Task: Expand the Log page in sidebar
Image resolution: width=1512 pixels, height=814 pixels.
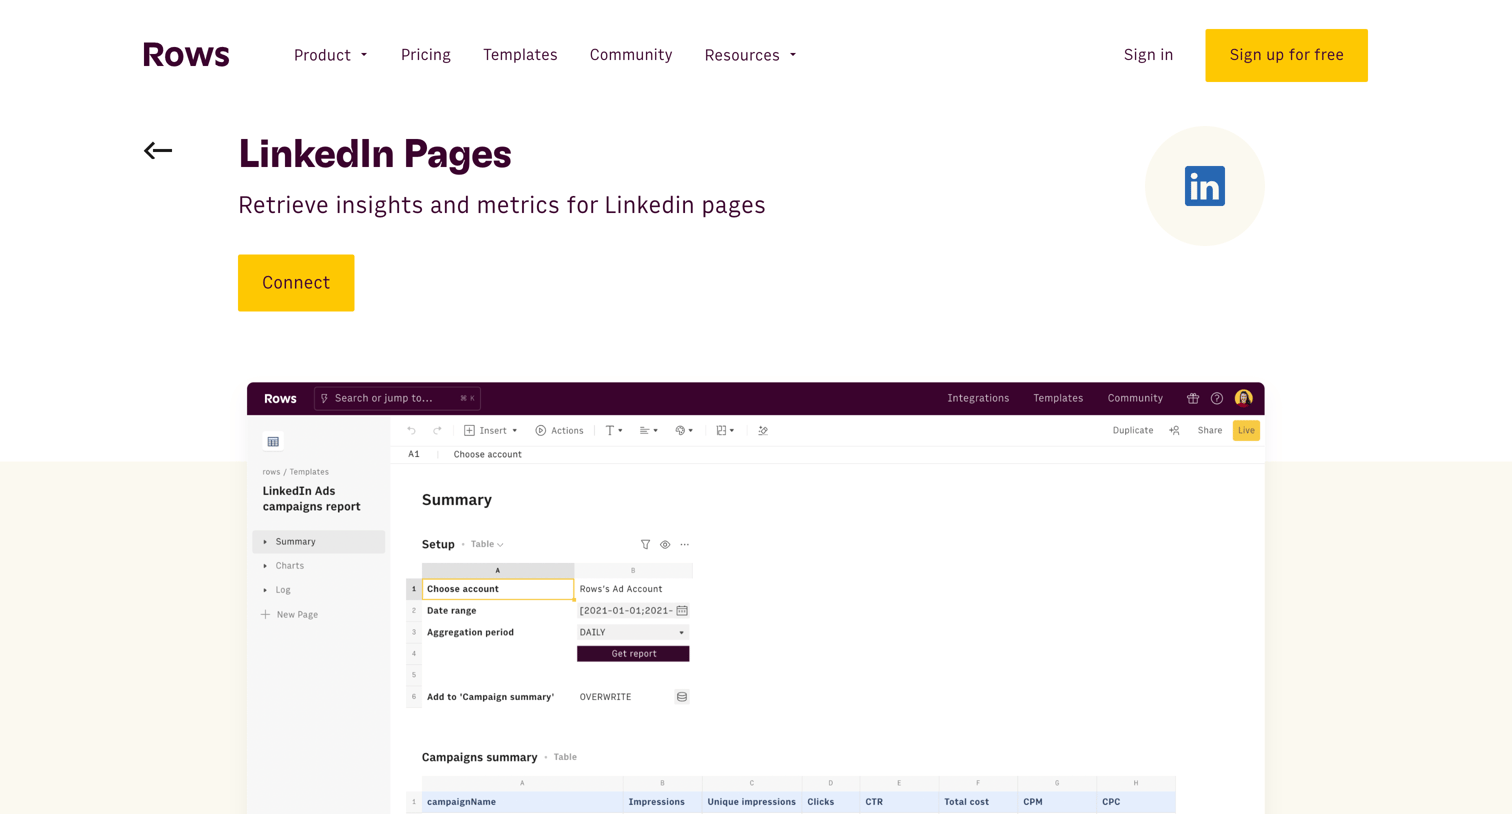Action: click(x=265, y=590)
